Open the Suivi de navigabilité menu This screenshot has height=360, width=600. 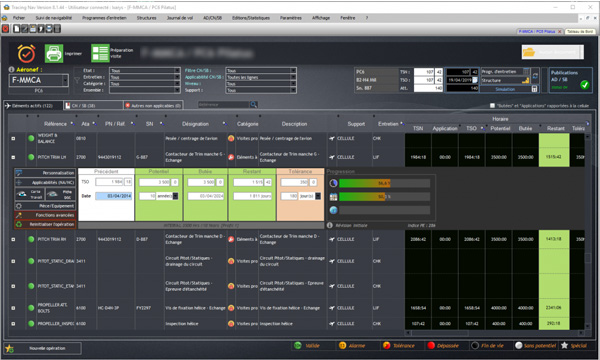pyautogui.click(x=54, y=18)
